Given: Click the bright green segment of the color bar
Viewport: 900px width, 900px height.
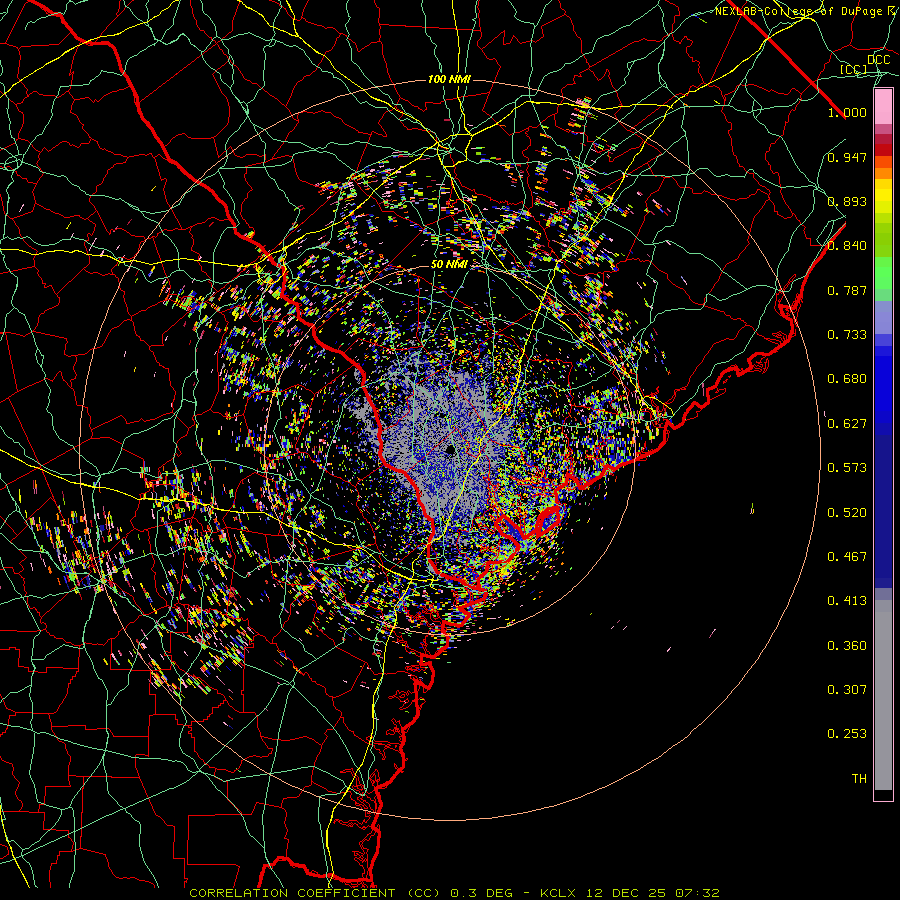Looking at the screenshot, I should click(883, 273).
